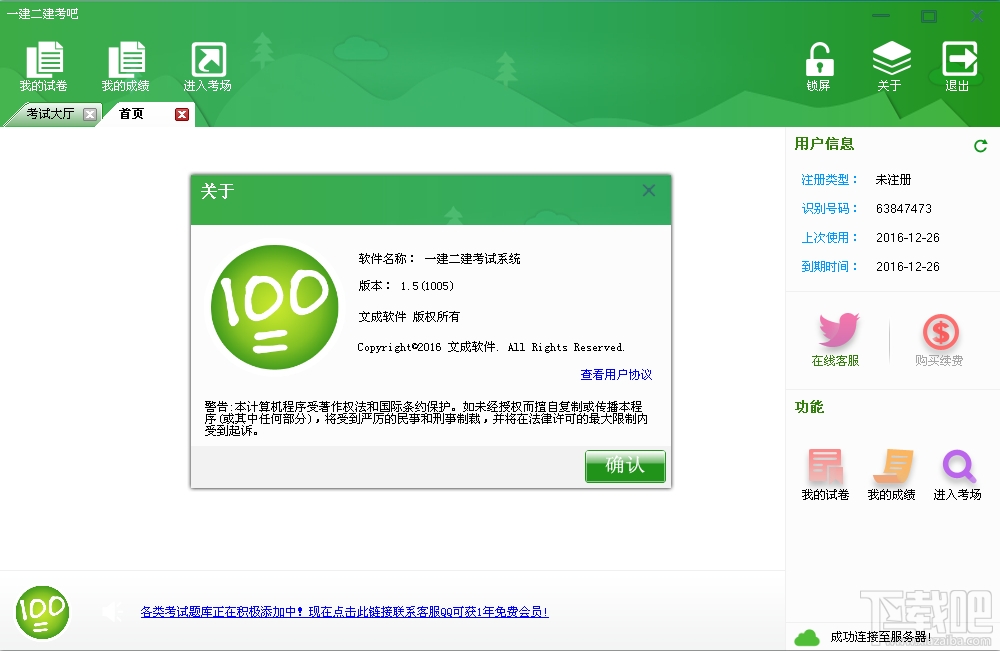Open 我的成绩 from the top toolbar
This screenshot has width=1000, height=651.
(126, 66)
